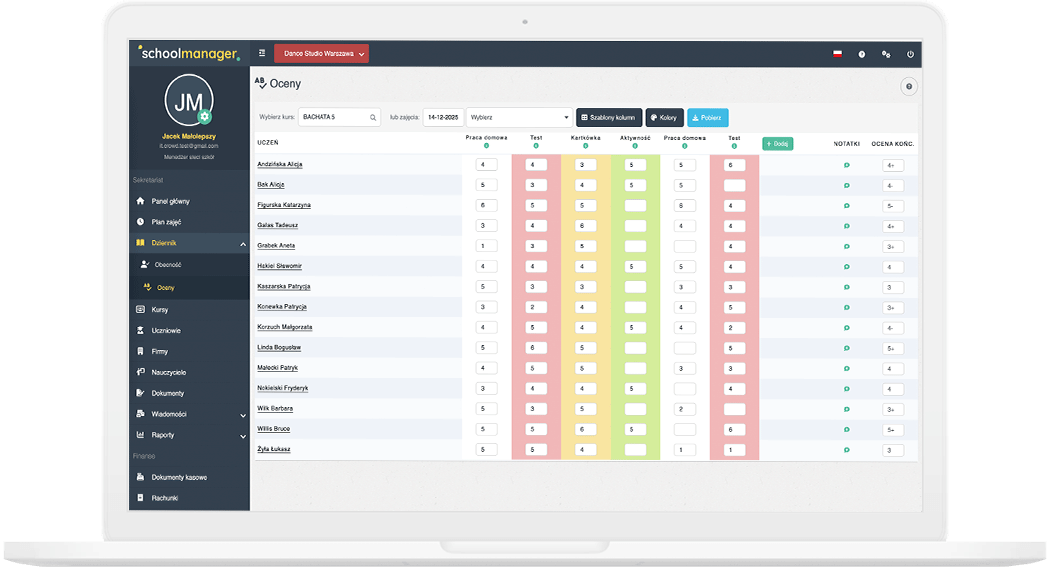Image resolution: width=1050 pixels, height=567 pixels.
Task: Open settings gears icon in top bar
Action: 886,54
